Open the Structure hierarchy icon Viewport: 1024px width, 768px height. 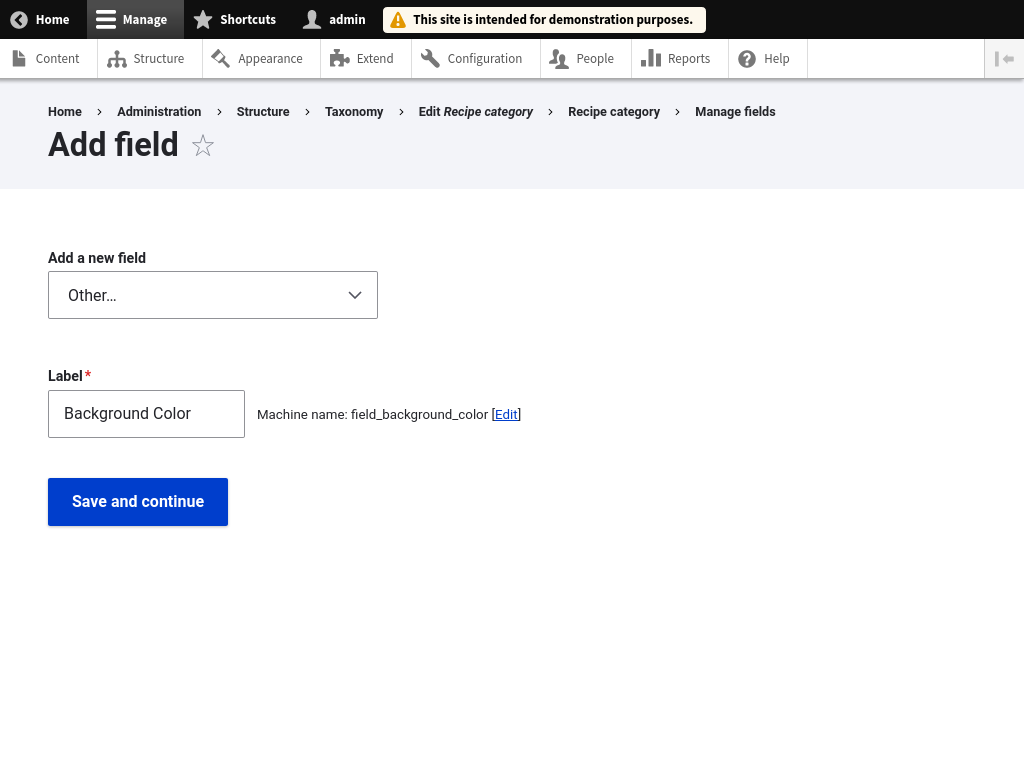pyautogui.click(x=117, y=58)
